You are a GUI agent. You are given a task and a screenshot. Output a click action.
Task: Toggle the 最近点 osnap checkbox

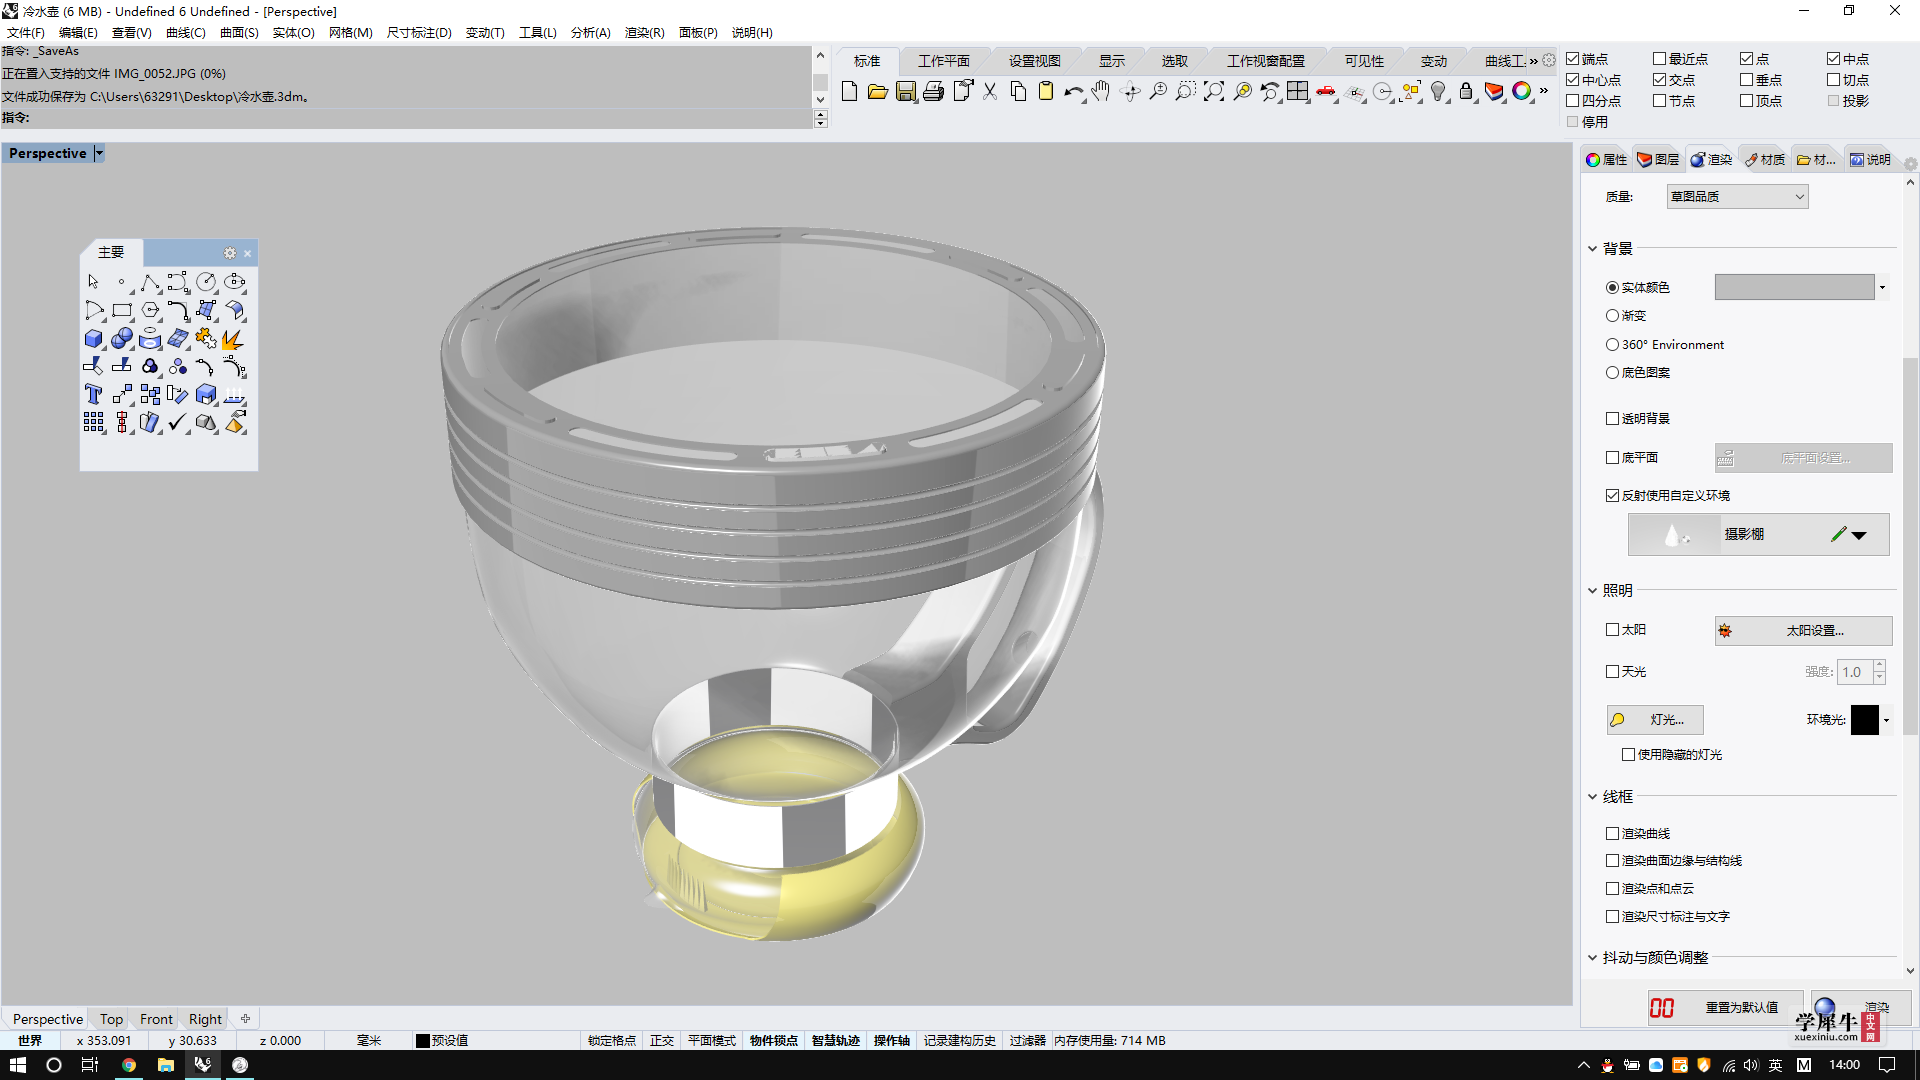point(1660,59)
